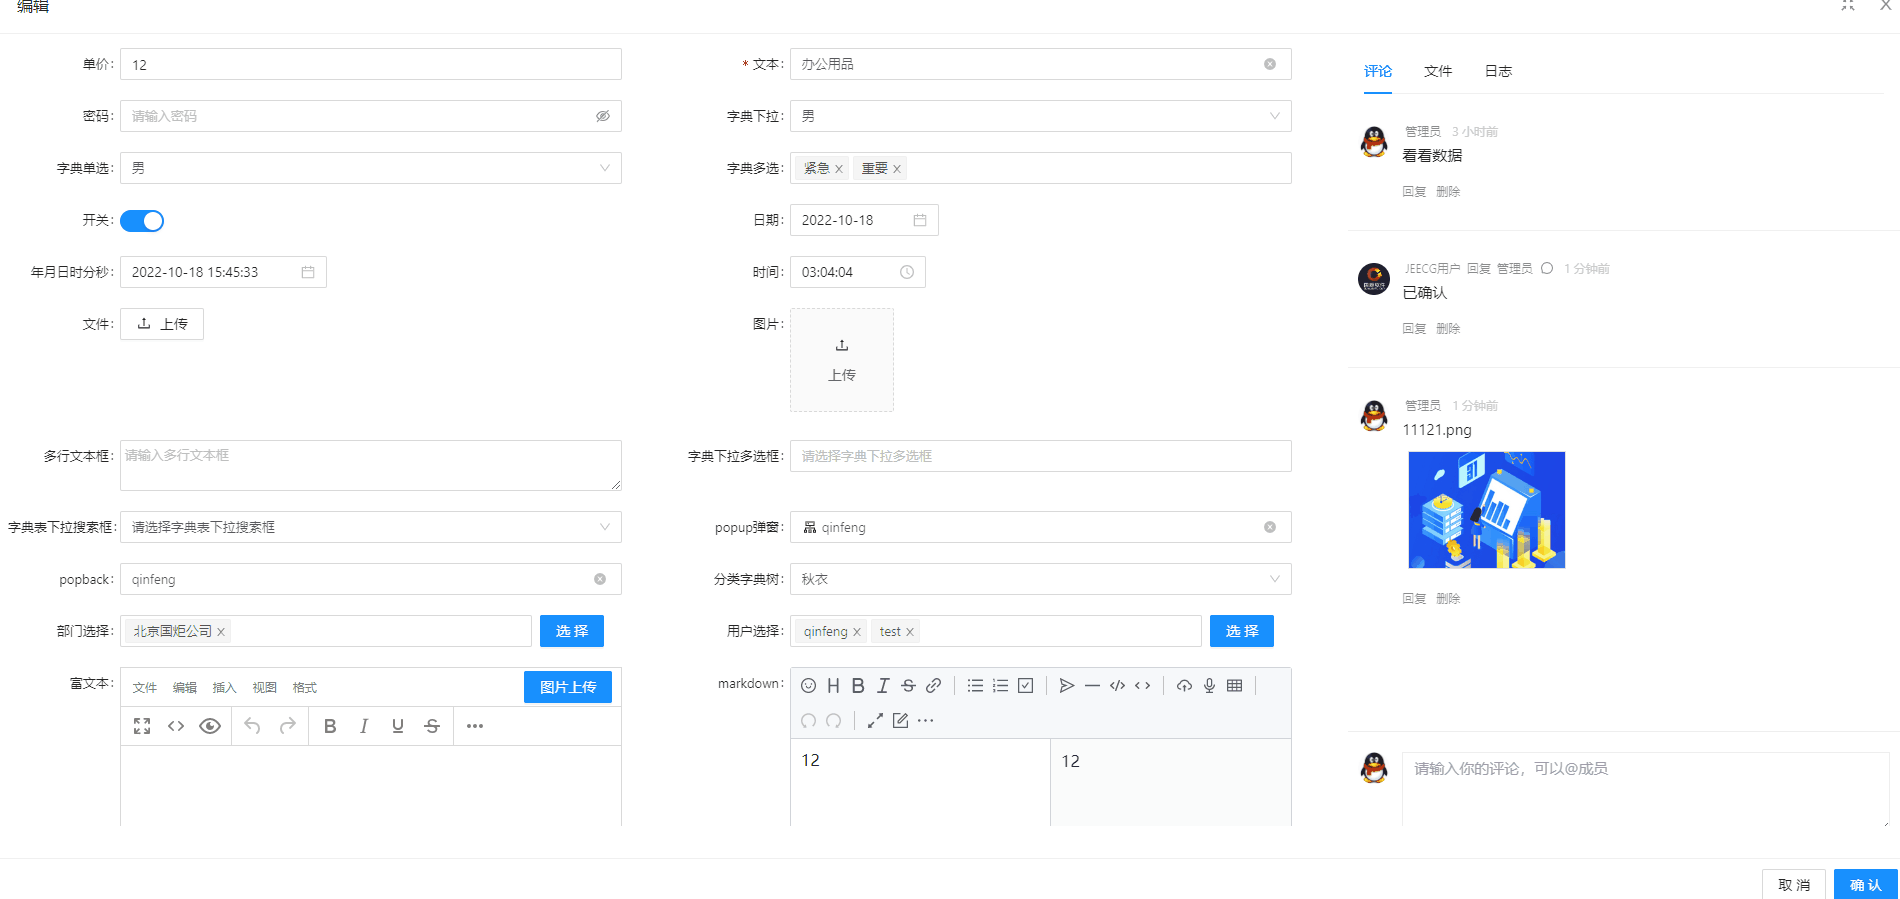Screen dimensions: 1900x899
Task: Insert a code block in markdown
Action: 1117,686
